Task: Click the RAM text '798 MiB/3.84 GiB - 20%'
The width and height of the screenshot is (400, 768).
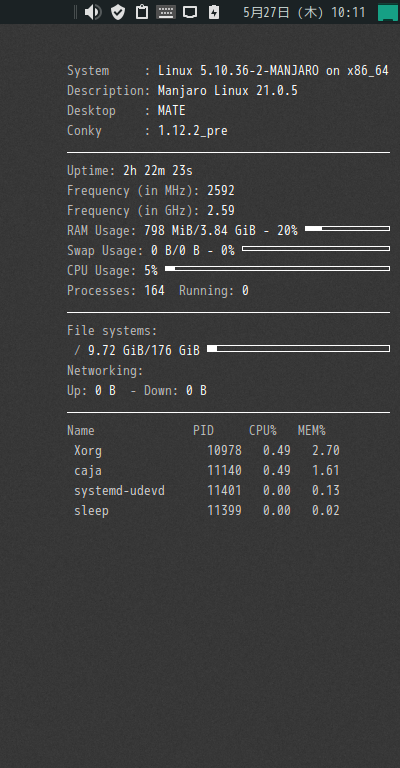Action: 221,231
